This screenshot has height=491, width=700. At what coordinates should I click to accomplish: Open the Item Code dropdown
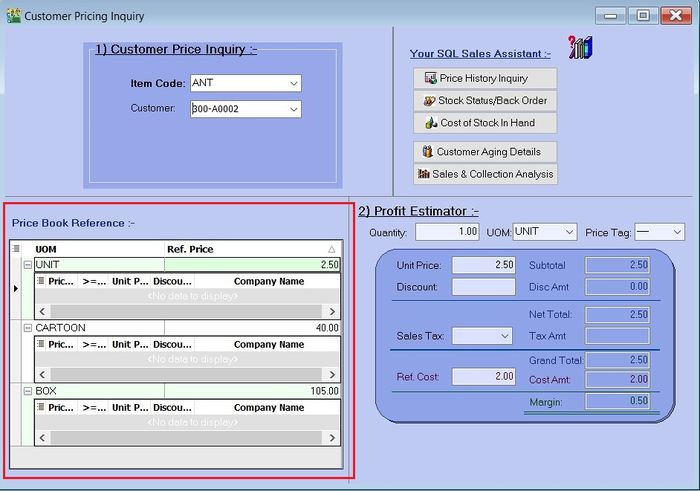[x=293, y=83]
